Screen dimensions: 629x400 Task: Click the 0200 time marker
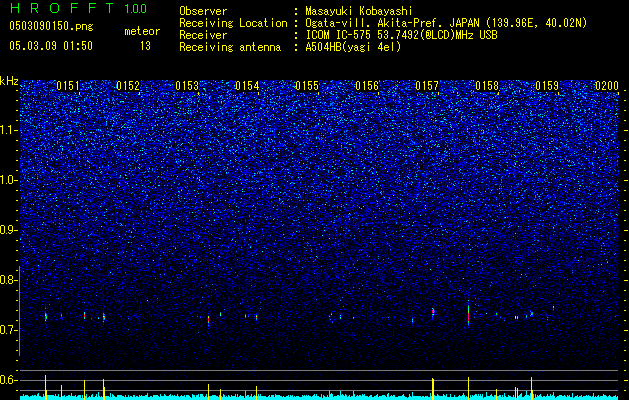[607, 86]
